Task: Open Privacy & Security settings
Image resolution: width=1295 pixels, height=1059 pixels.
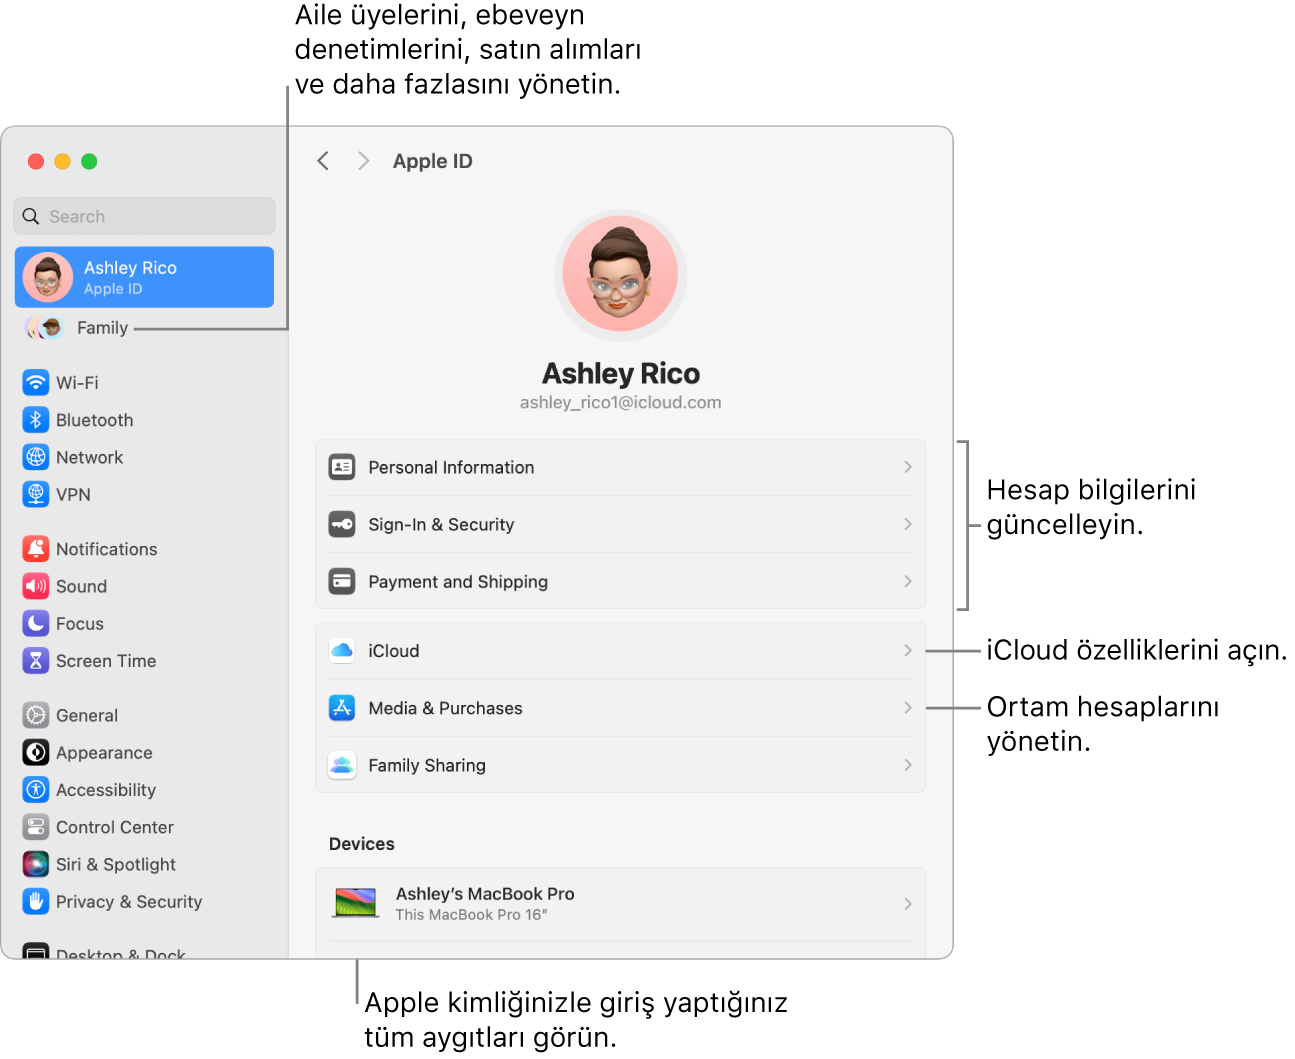Action: click(36, 901)
